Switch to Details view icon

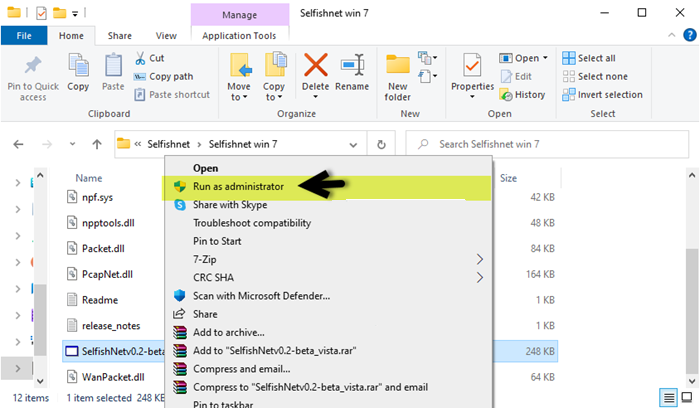click(x=669, y=397)
